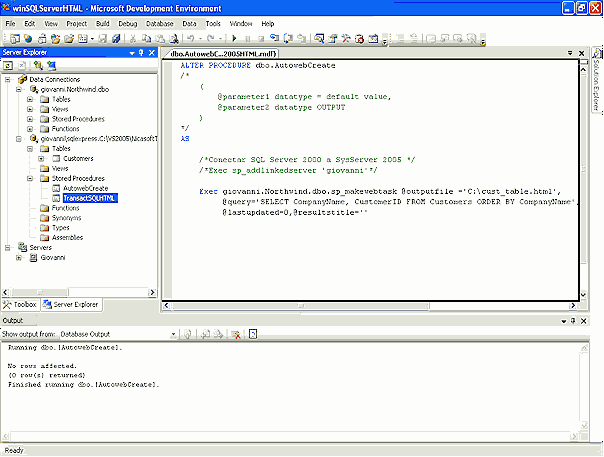604x457 pixels.
Task: Click the New Project toolbar icon
Action: tap(15, 38)
